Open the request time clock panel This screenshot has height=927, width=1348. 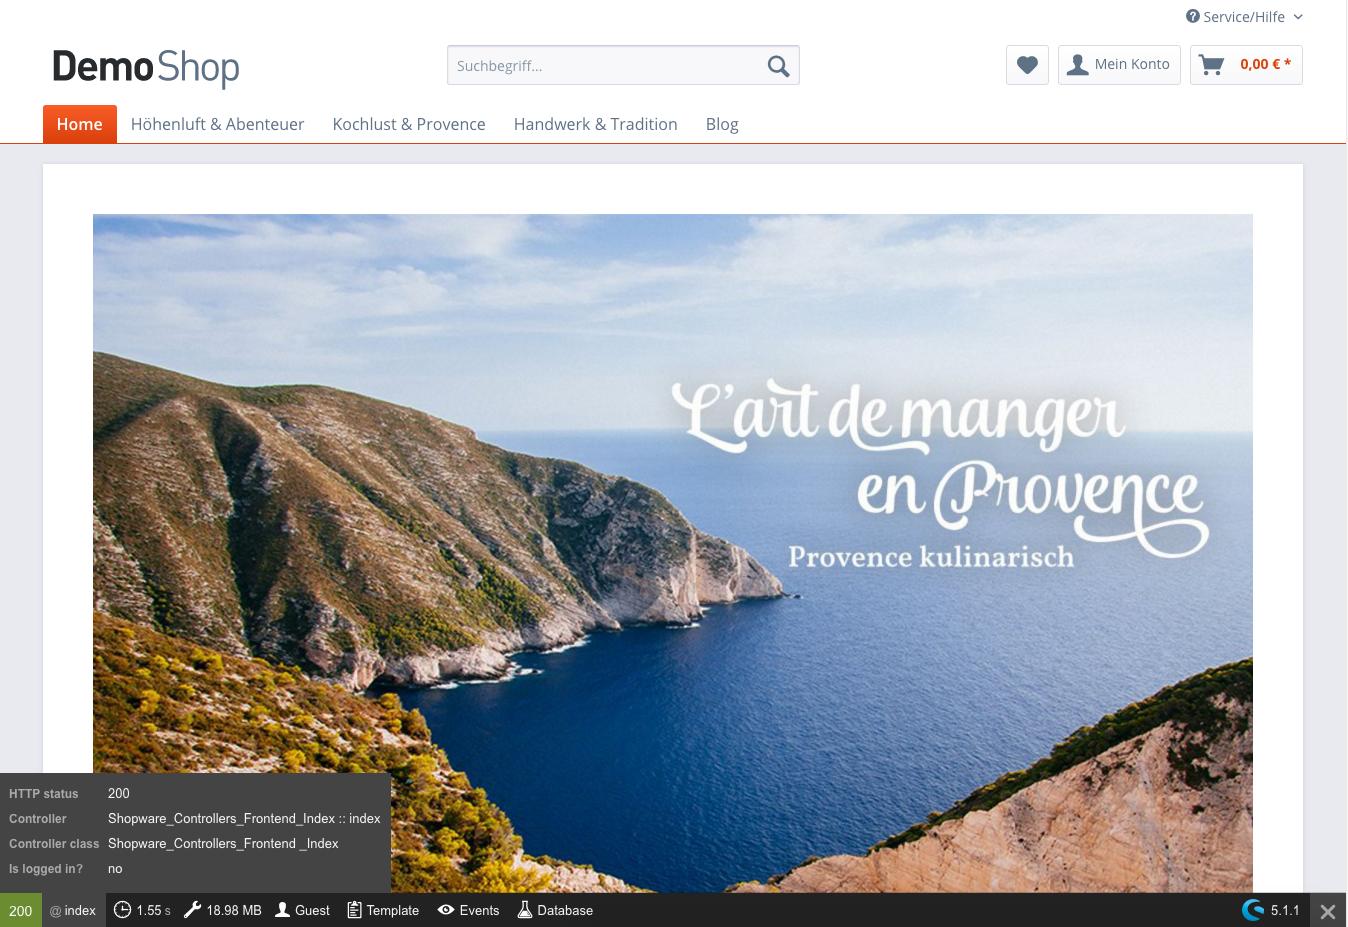pyautogui.click(x=142, y=910)
